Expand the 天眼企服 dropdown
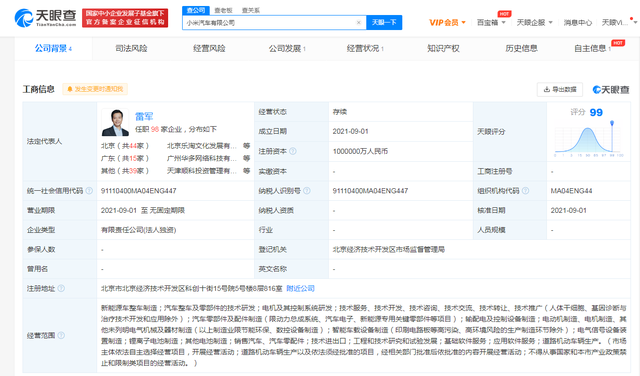640x376 pixels. [x=534, y=22]
